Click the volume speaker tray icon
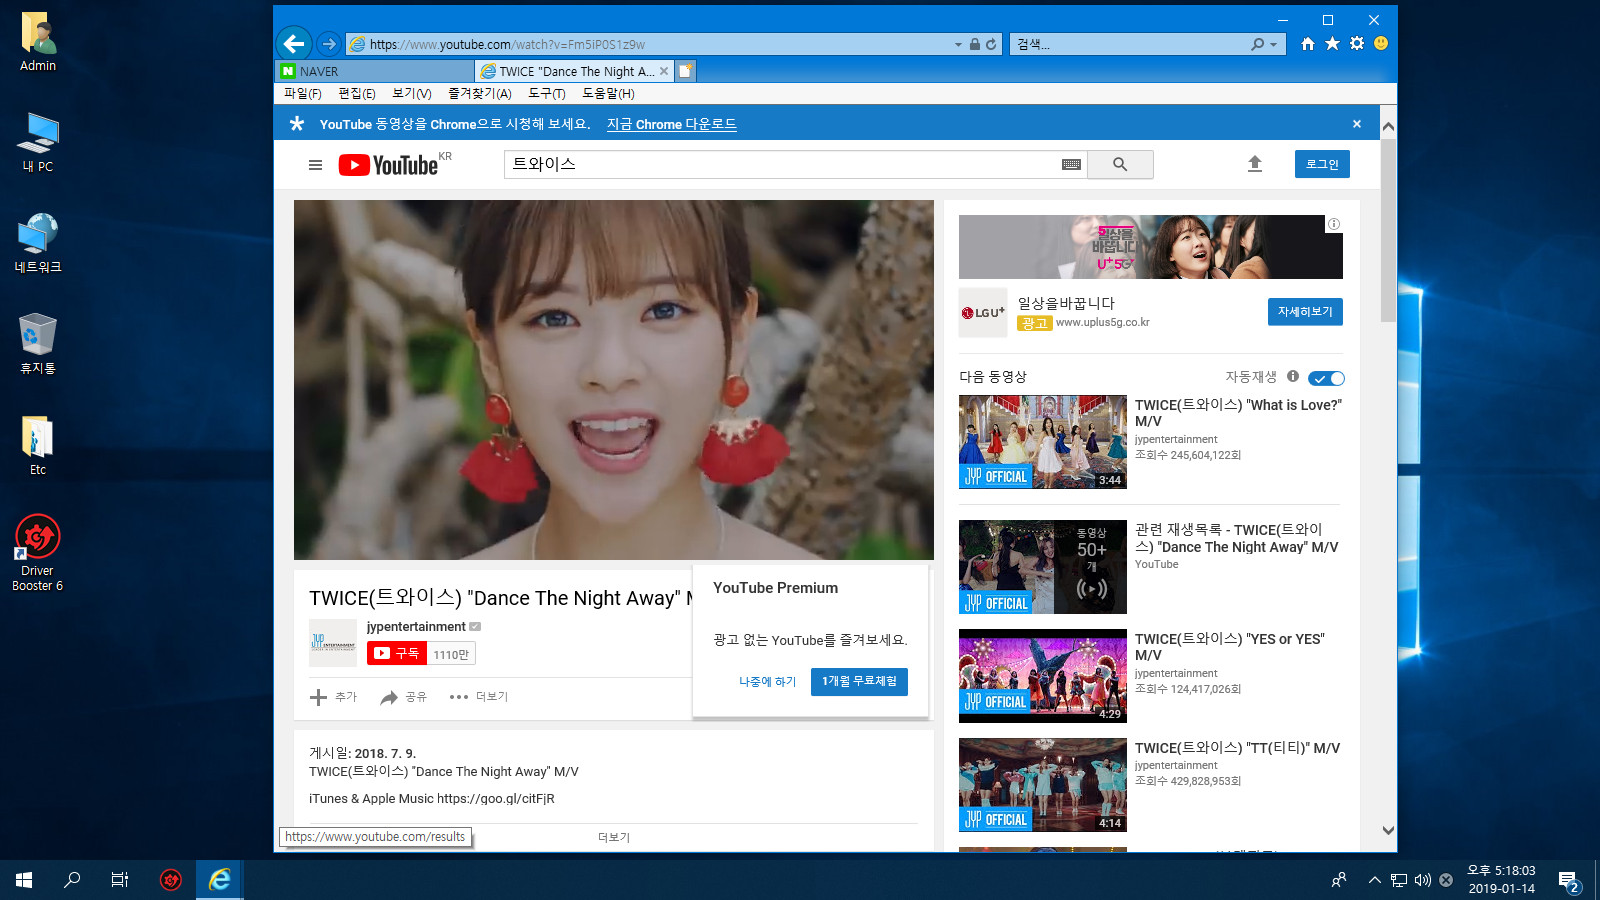 (1422, 880)
